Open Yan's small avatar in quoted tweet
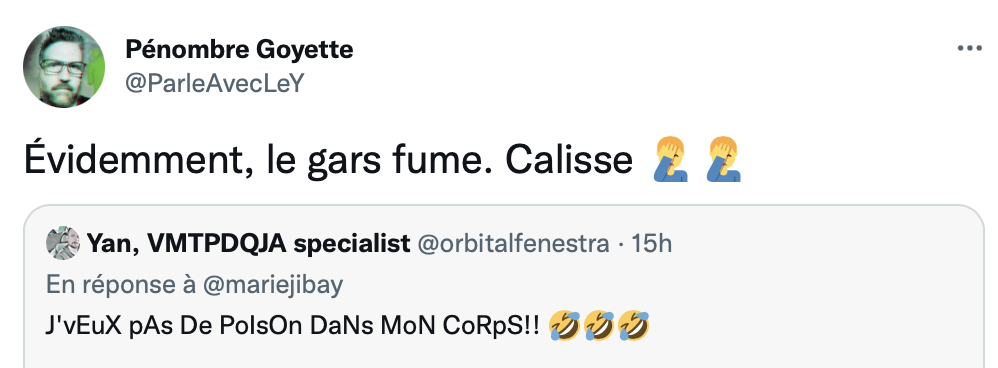998x368 pixels. (x=62, y=243)
